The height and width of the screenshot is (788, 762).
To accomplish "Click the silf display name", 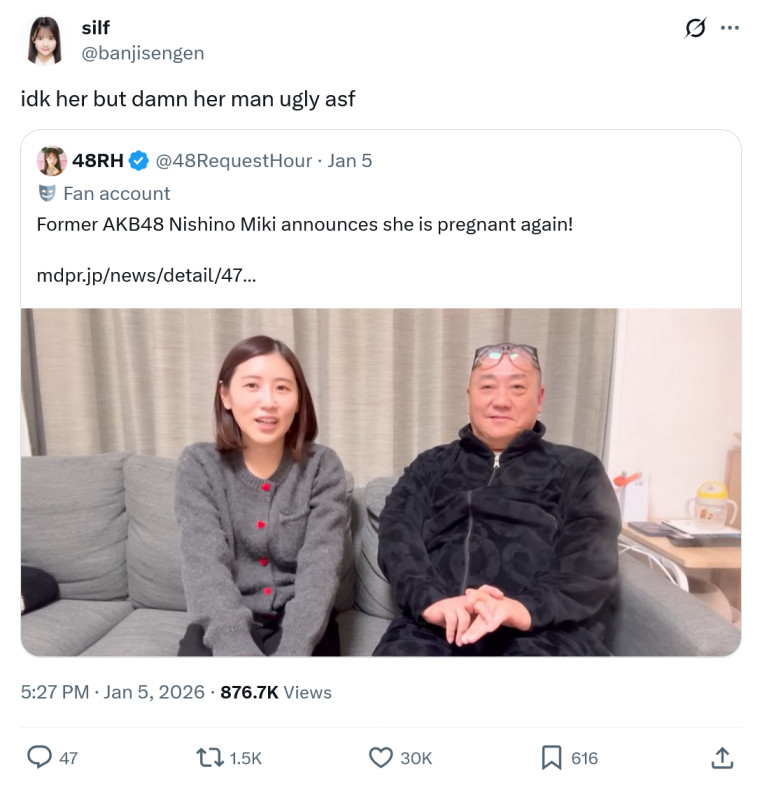I will pos(96,28).
